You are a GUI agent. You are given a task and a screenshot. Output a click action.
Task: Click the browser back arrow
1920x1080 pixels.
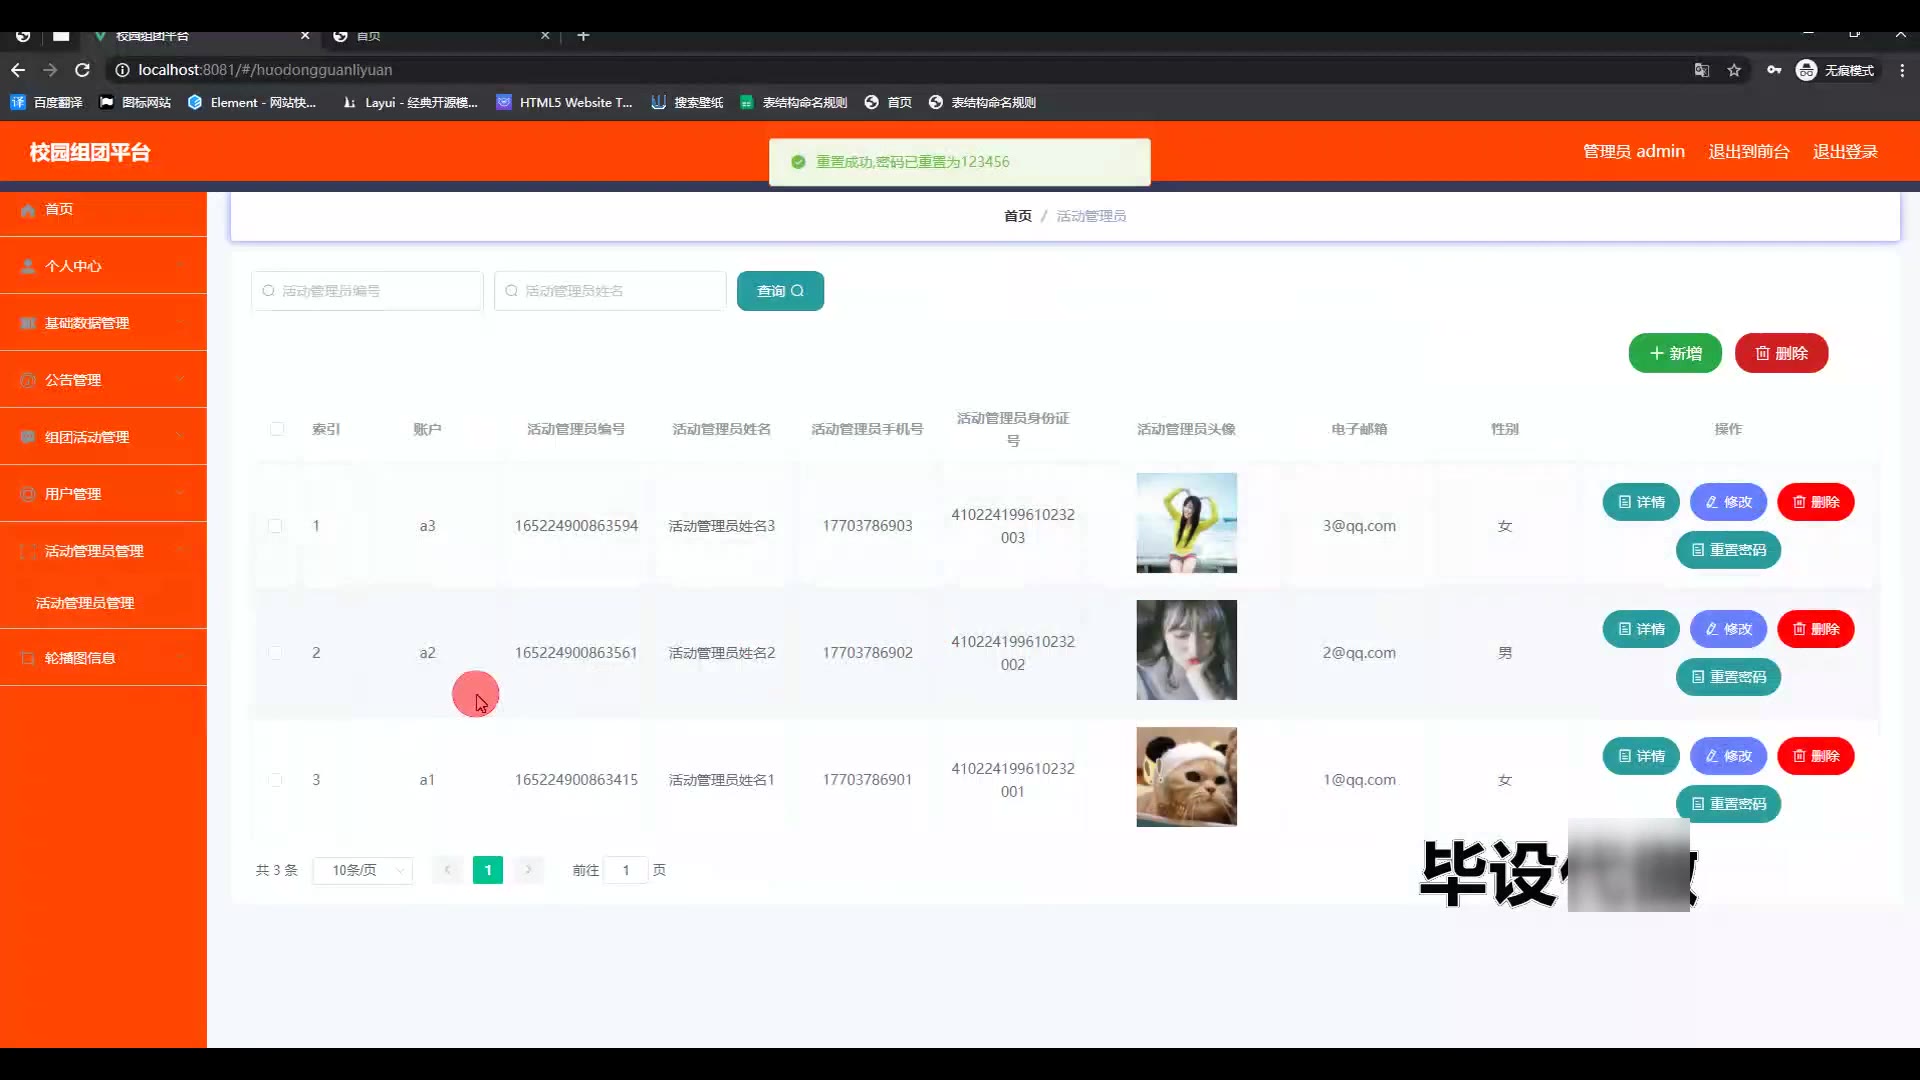(x=18, y=70)
